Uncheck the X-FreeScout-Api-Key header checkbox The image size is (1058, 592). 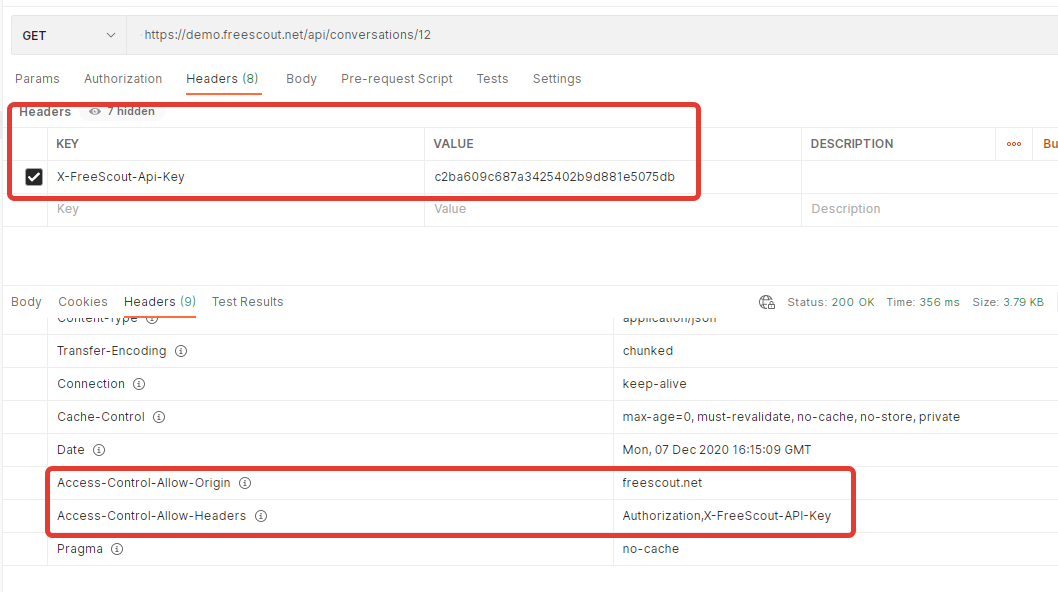coord(34,177)
